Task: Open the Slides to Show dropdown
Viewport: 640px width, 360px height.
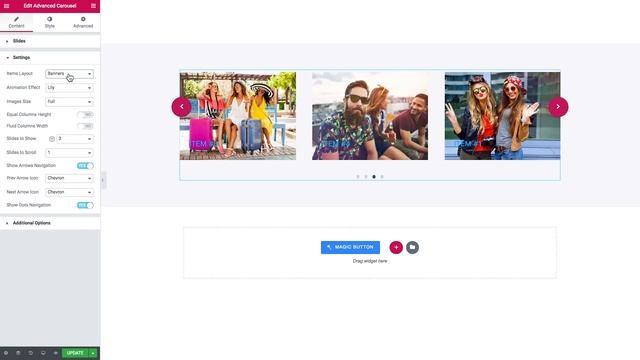Action: point(75,139)
